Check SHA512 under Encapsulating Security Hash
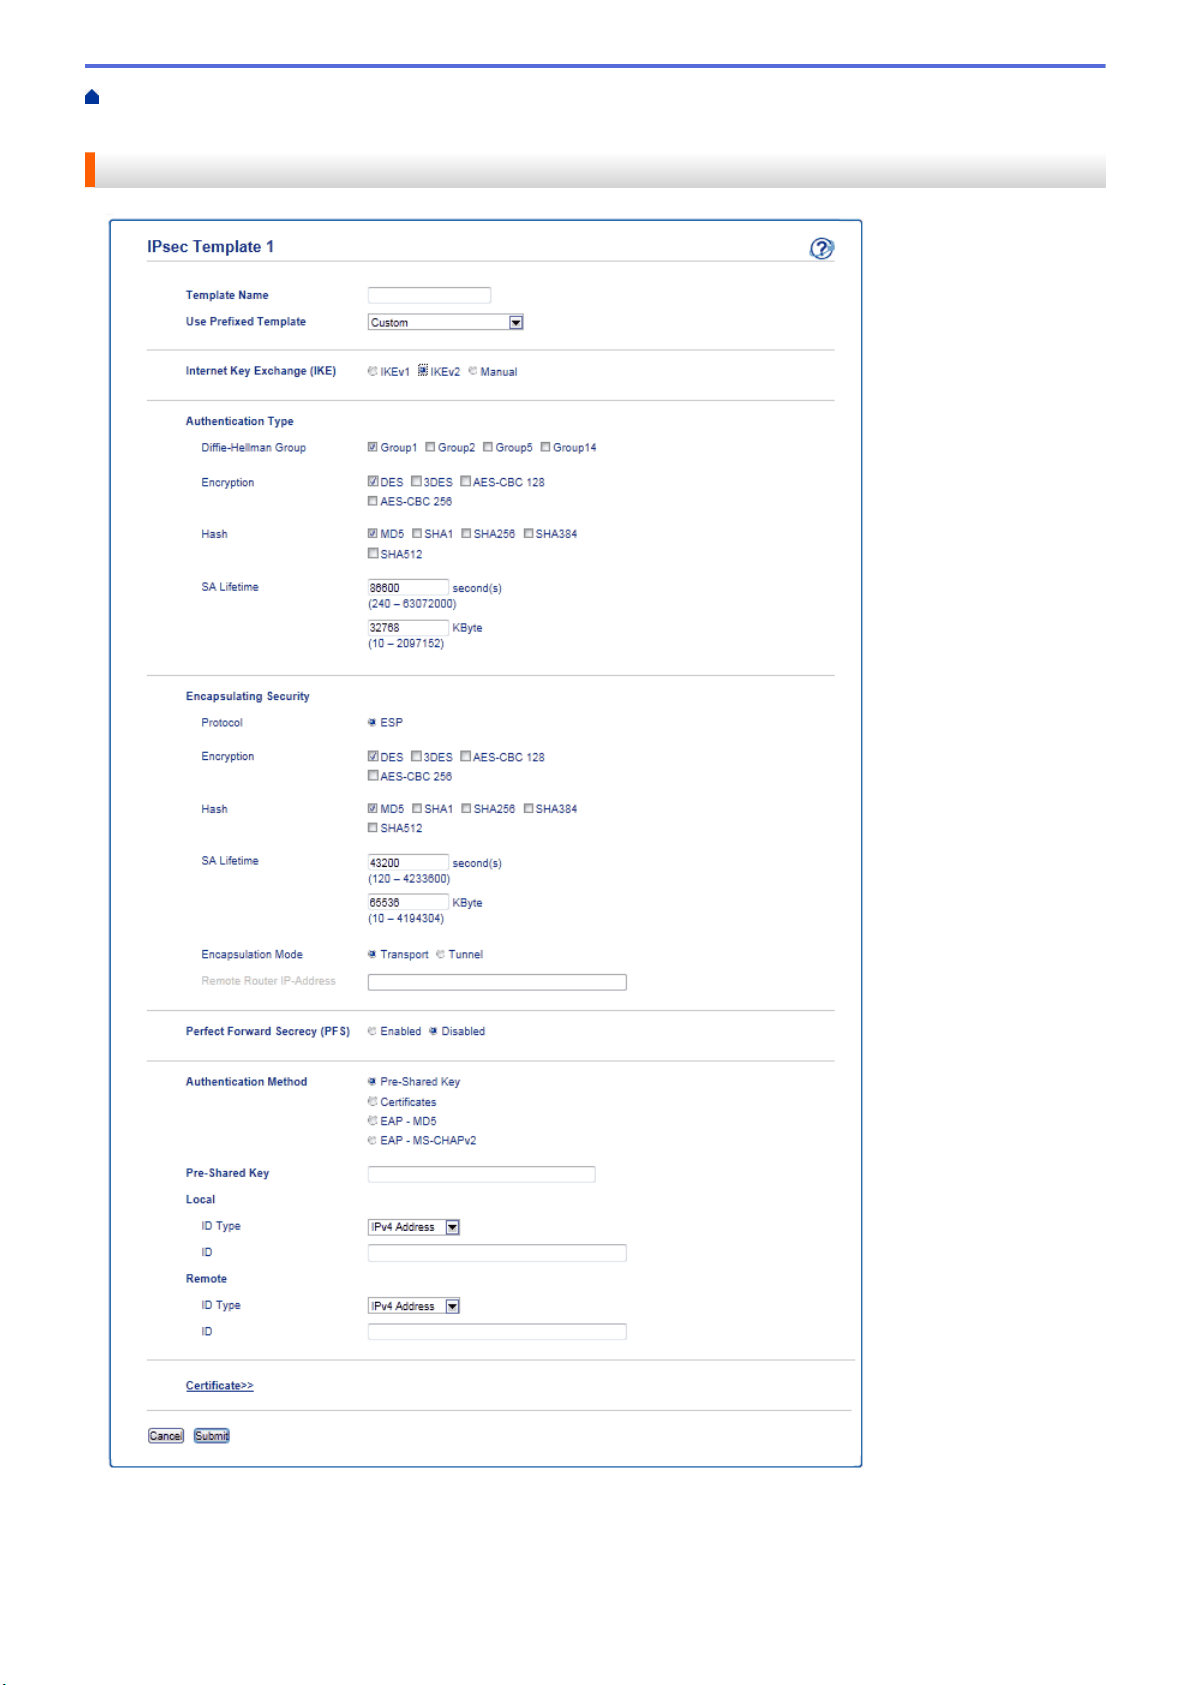 coord(373,827)
